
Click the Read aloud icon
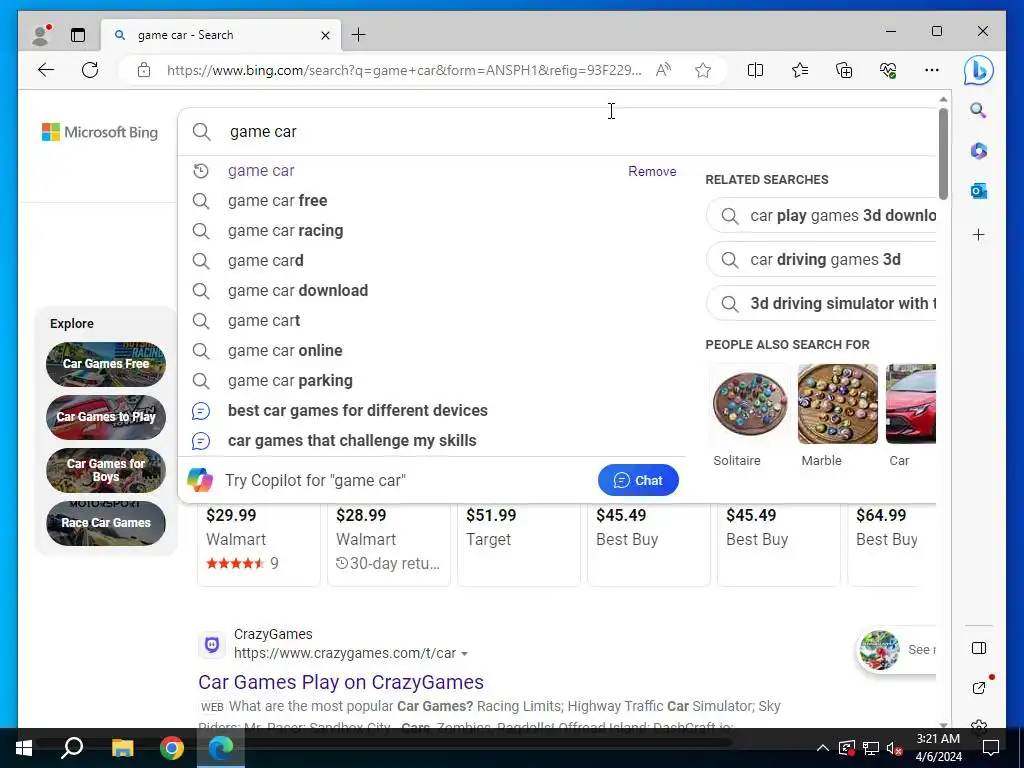click(x=664, y=70)
